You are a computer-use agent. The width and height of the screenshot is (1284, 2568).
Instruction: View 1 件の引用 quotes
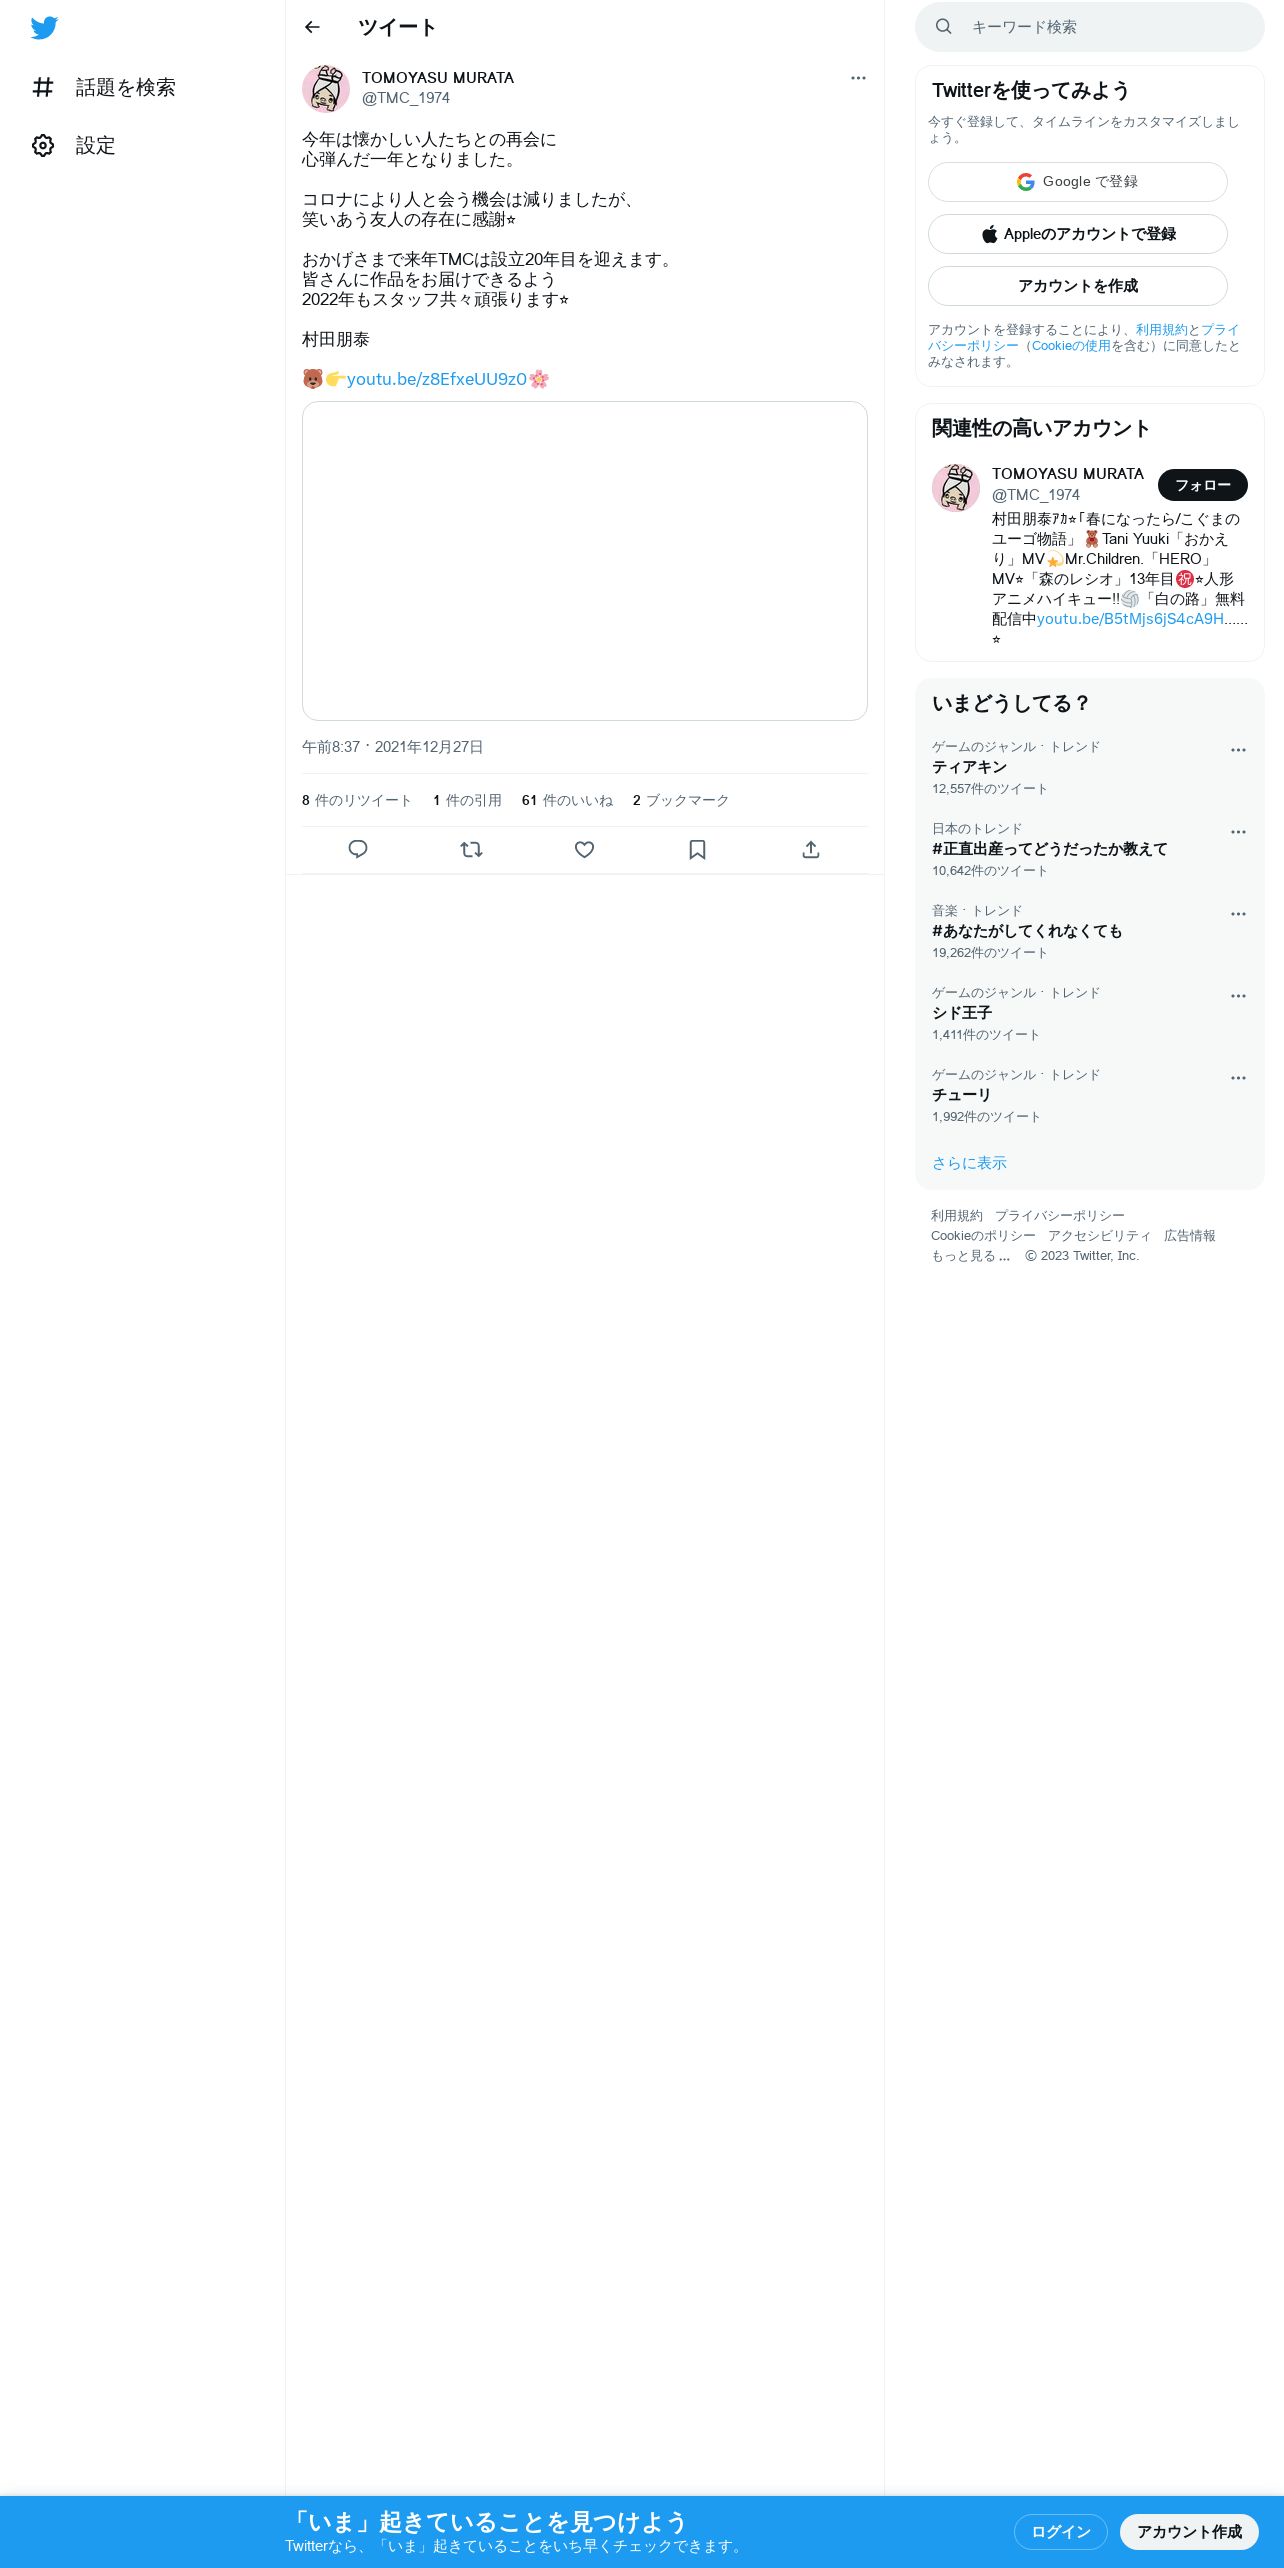tap(467, 801)
